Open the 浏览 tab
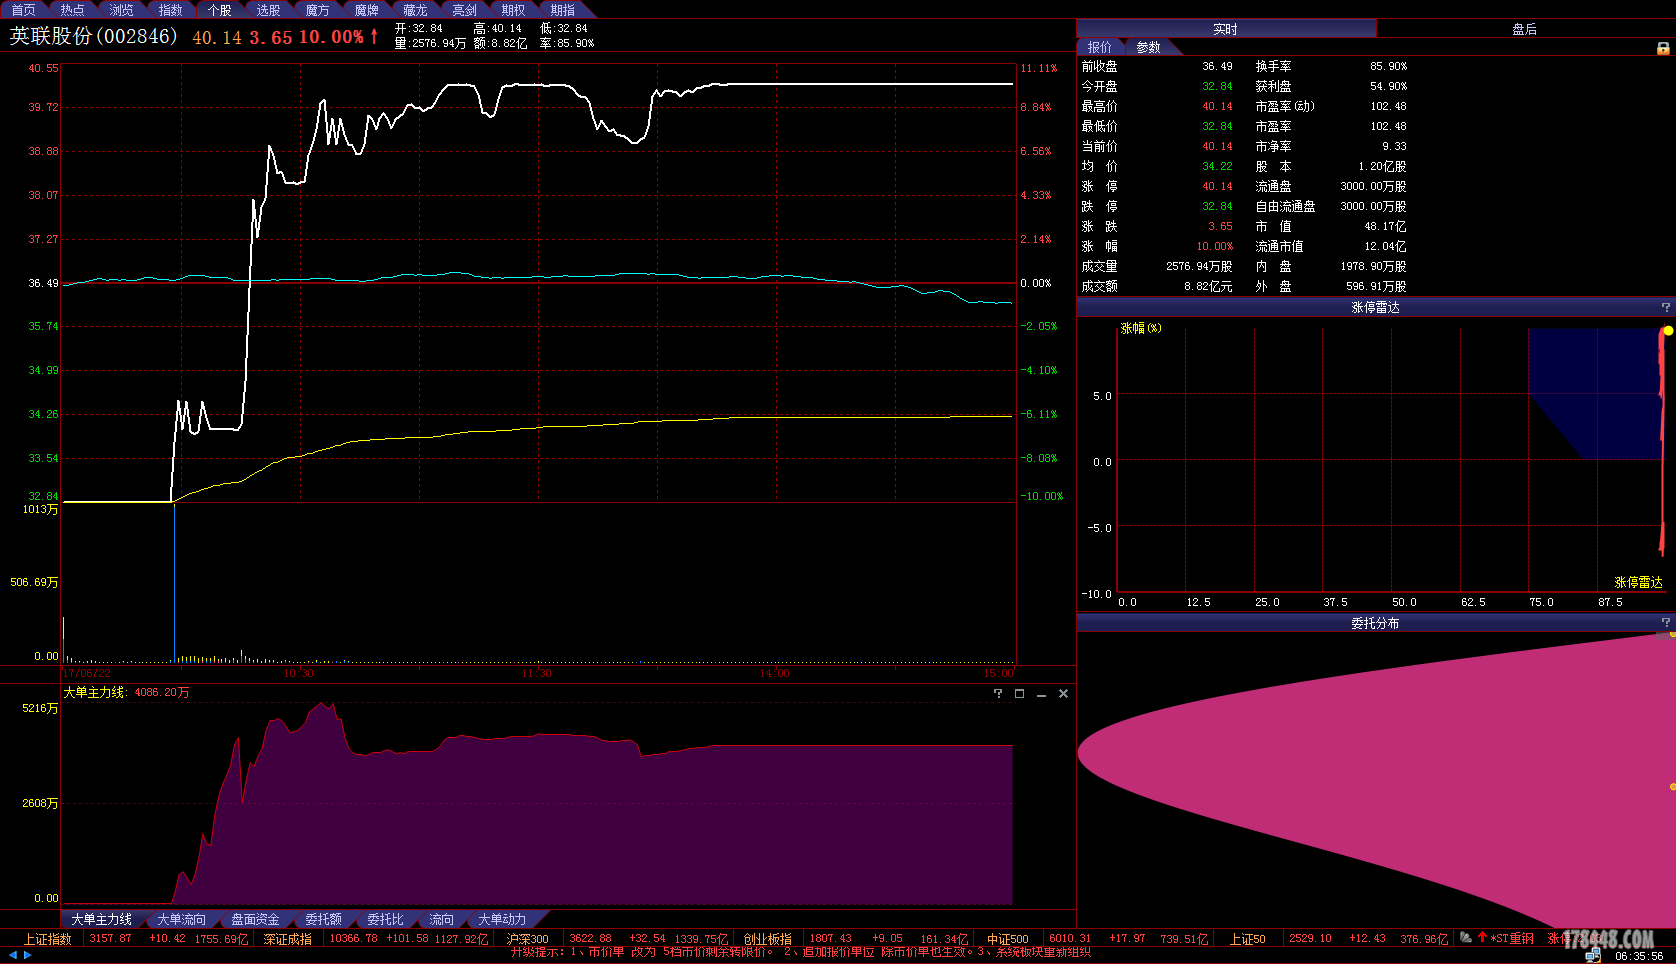 point(121,10)
